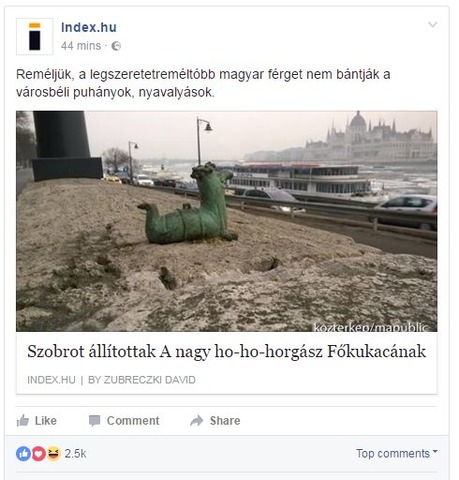This screenshot has width=459, height=480.
Task: Open the Index.hu page name link
Action: (89, 27)
